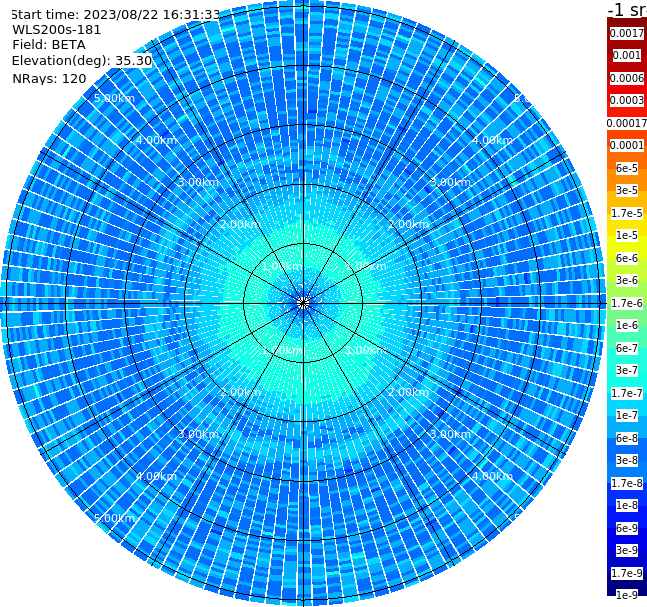This screenshot has height=607, width=647.
Task: Click the upper-left 3.00km range label
Action: click(x=198, y=182)
